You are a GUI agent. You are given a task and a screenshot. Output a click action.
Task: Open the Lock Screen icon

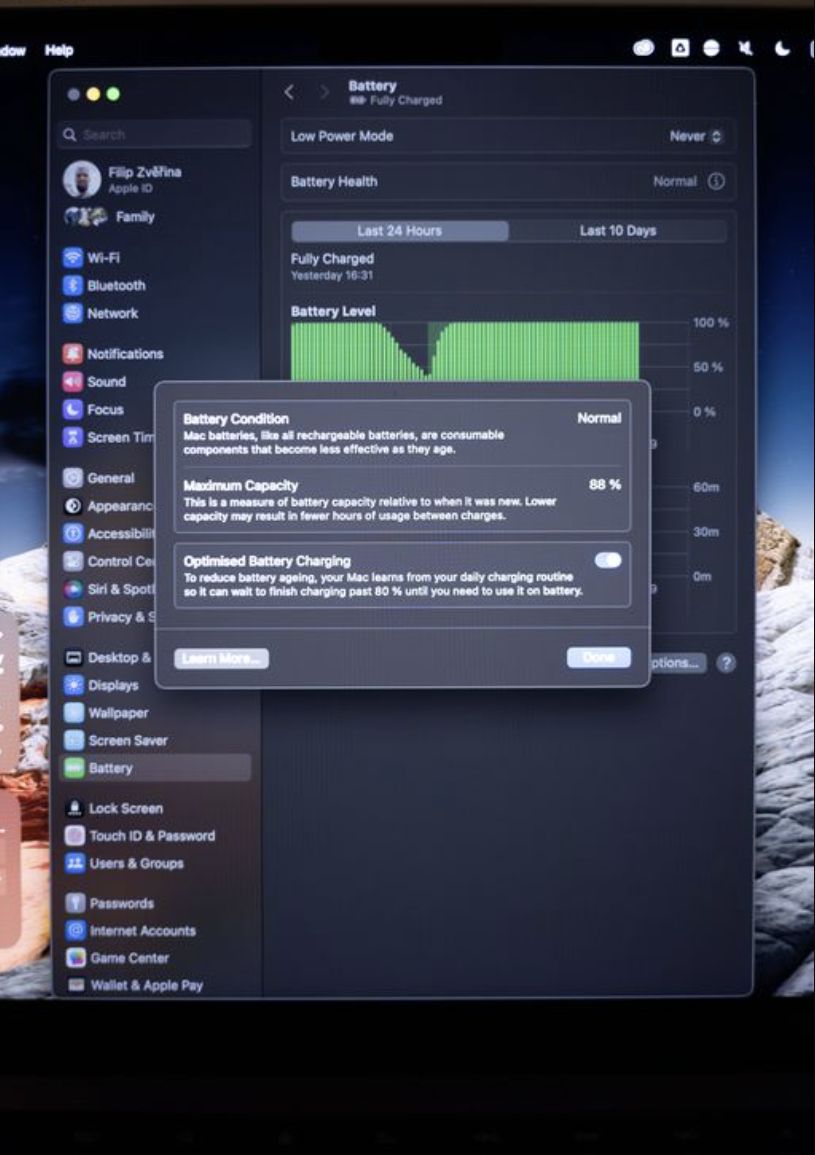[74, 808]
